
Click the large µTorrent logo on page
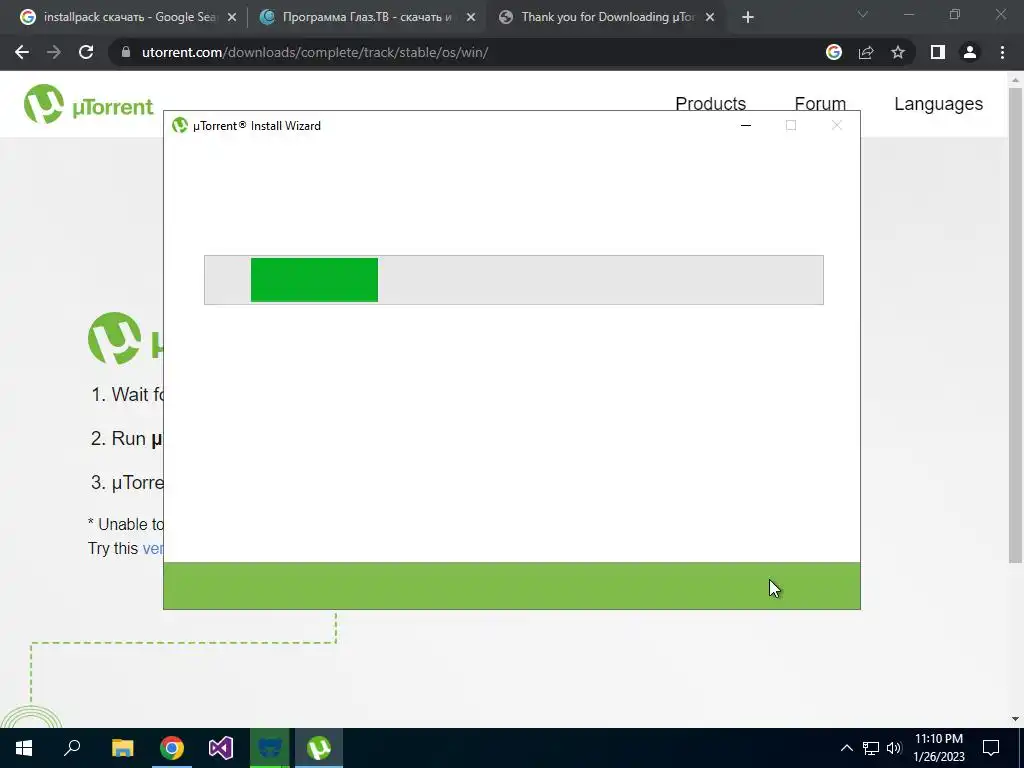125,338
